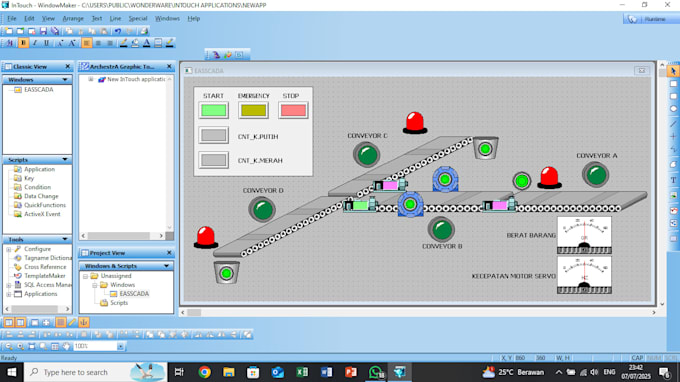This screenshot has width=680, height=382.
Task: Collapse the Windows section in Classic View
Action: (65, 80)
